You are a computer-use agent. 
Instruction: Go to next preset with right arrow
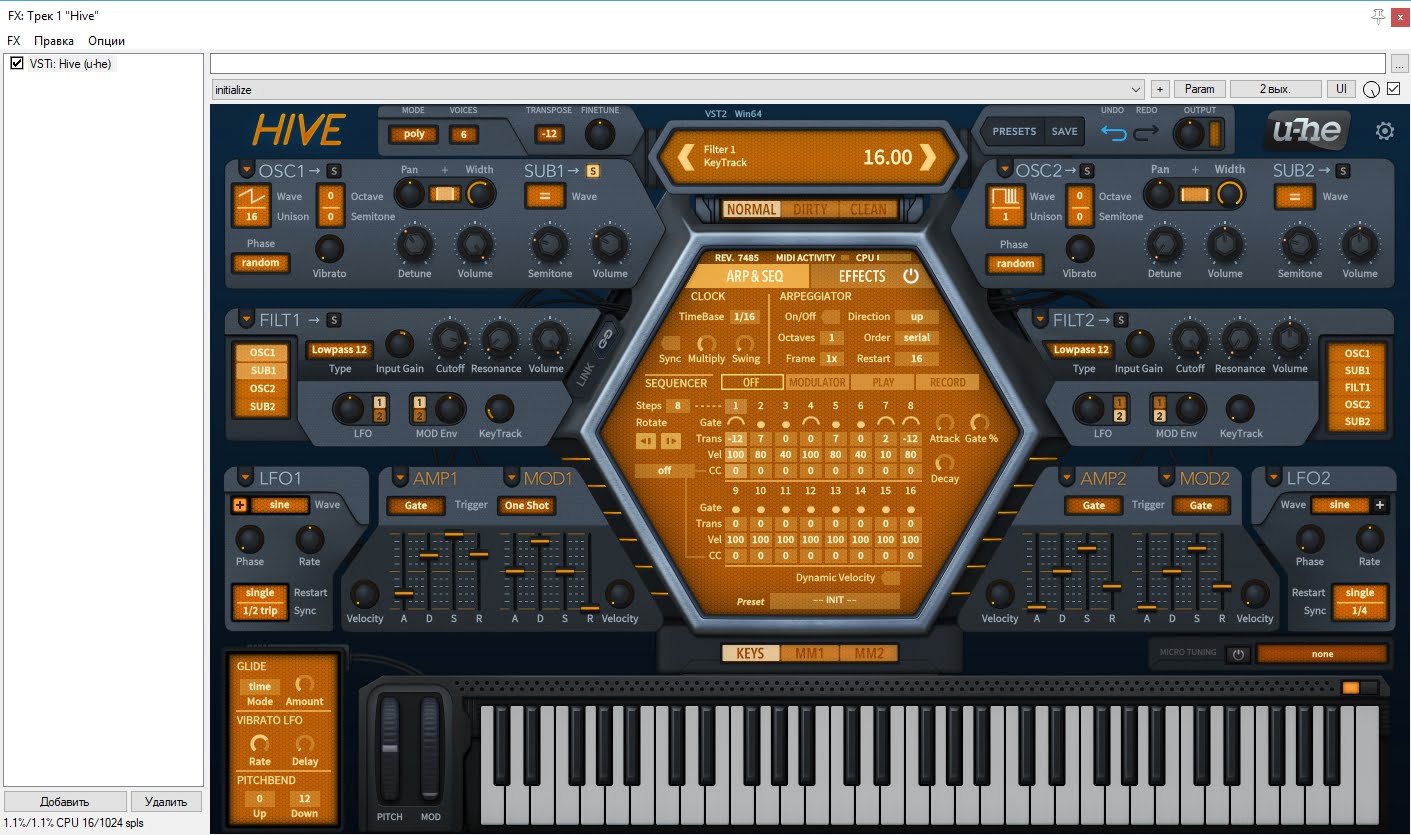click(928, 157)
